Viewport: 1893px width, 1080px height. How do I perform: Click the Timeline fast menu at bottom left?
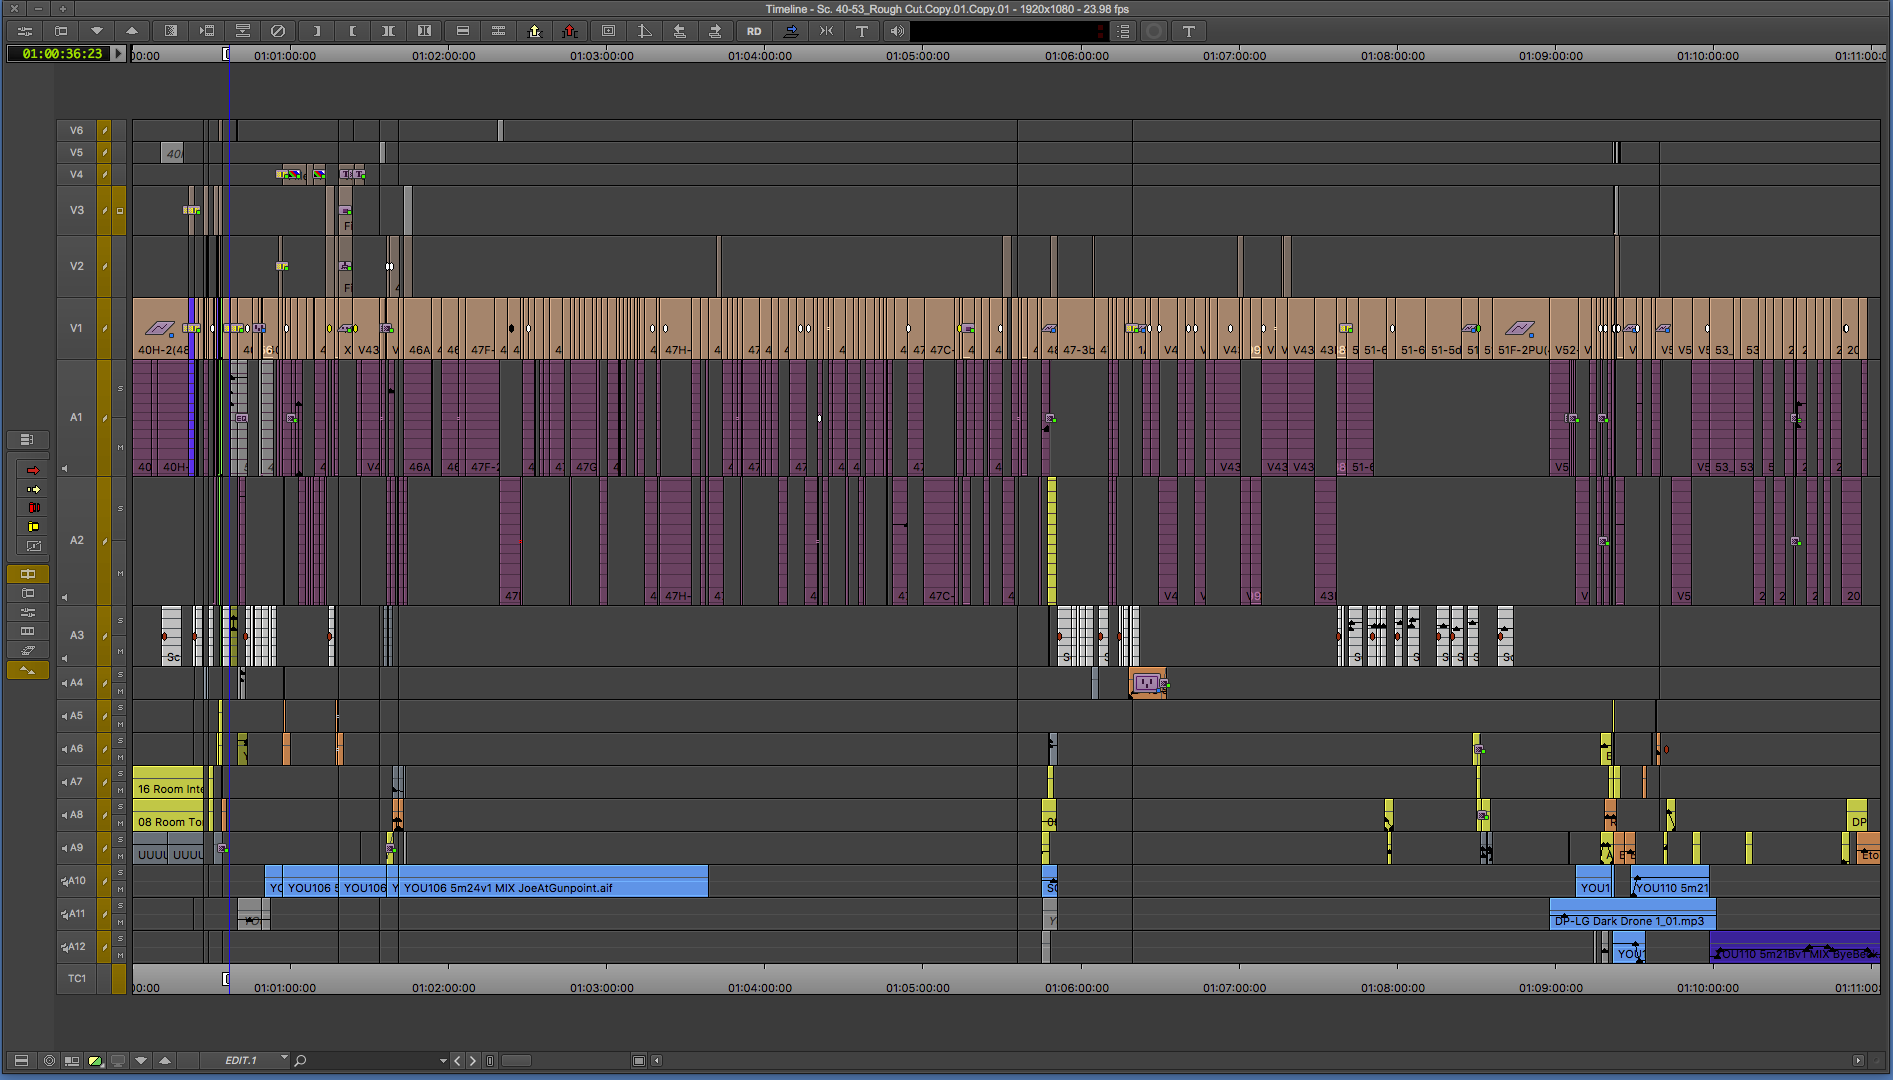click(x=21, y=1060)
